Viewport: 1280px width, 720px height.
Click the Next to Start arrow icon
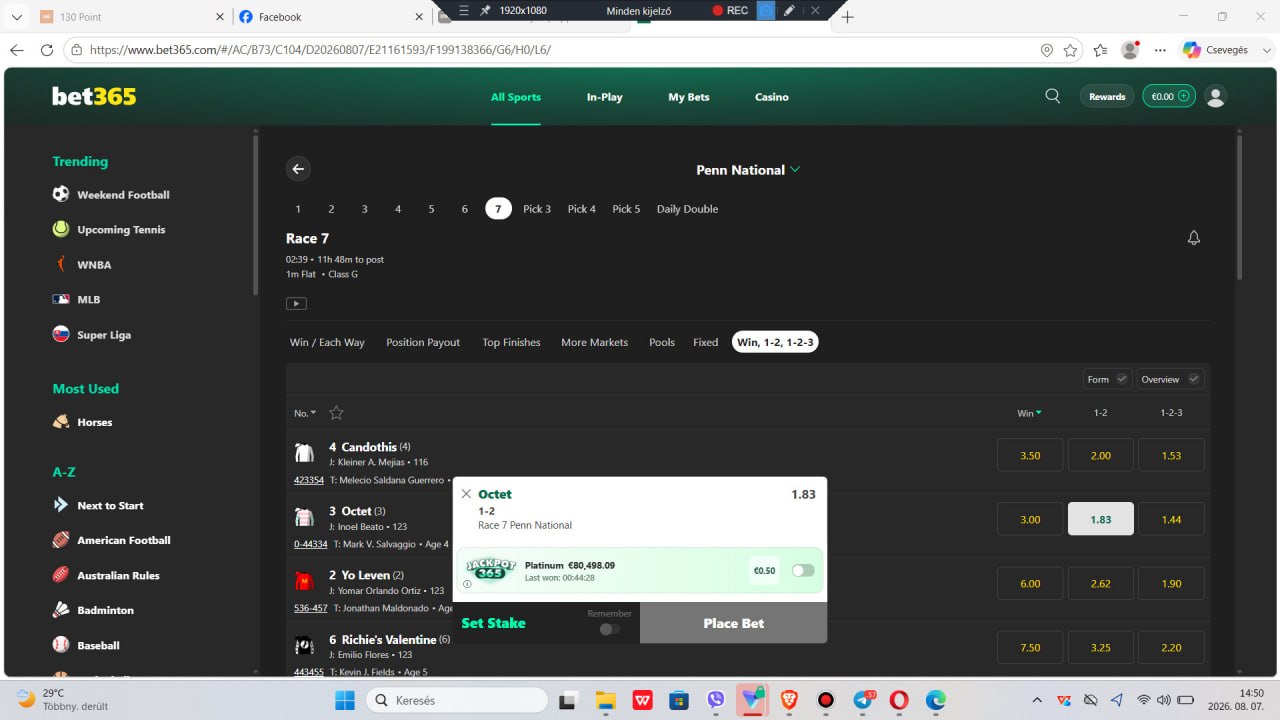click(x=61, y=505)
